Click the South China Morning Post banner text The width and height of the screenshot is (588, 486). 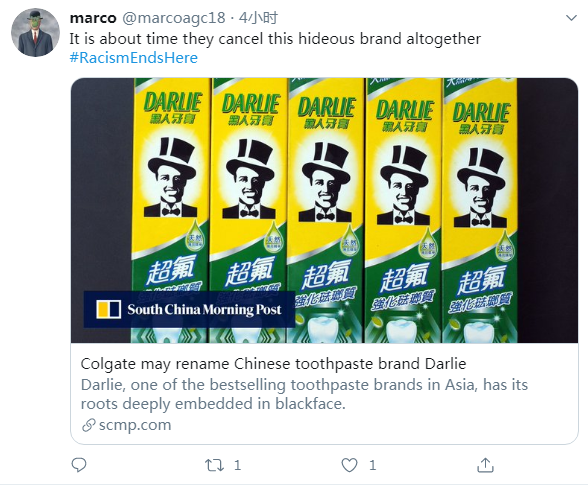tap(204, 309)
